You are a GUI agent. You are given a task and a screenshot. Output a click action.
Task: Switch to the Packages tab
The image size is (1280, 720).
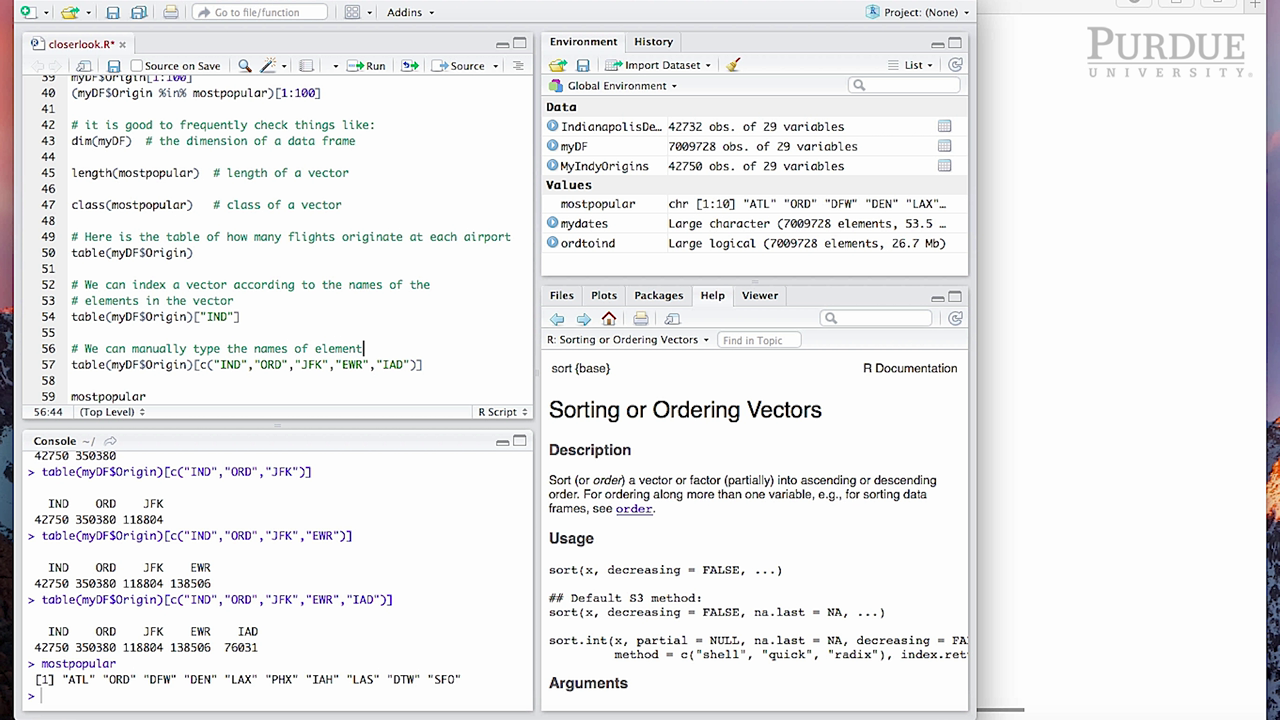[659, 296]
